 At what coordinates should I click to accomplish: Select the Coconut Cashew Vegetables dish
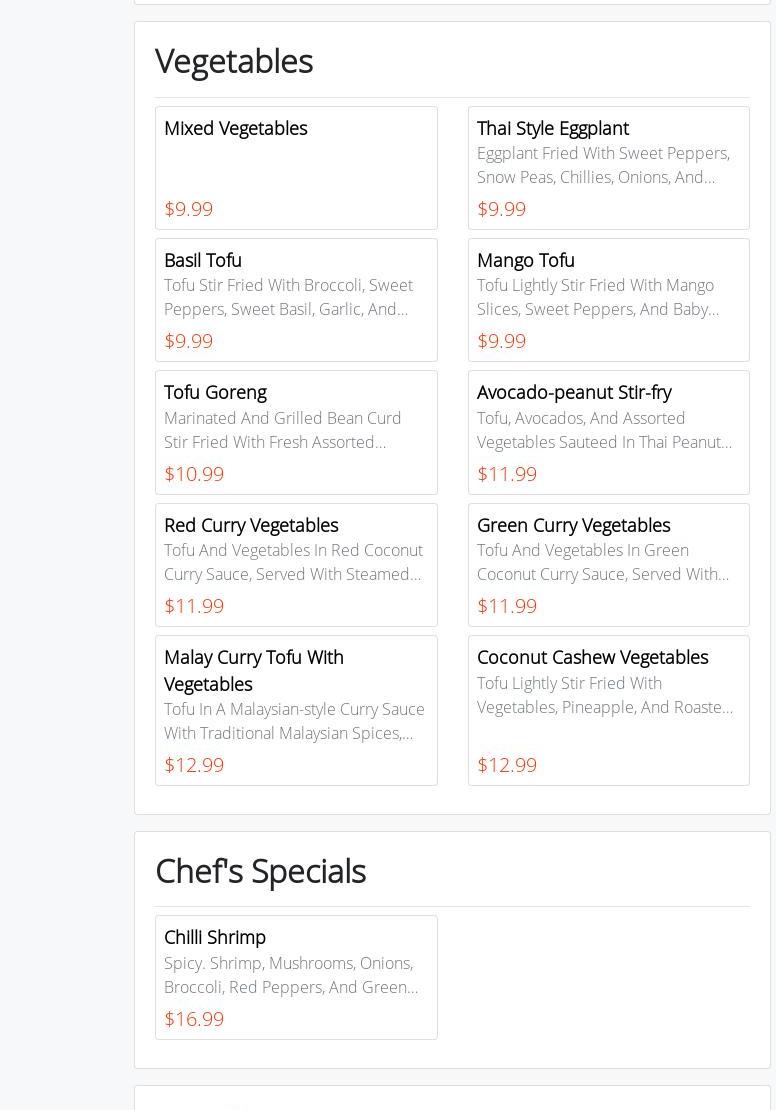click(608, 710)
